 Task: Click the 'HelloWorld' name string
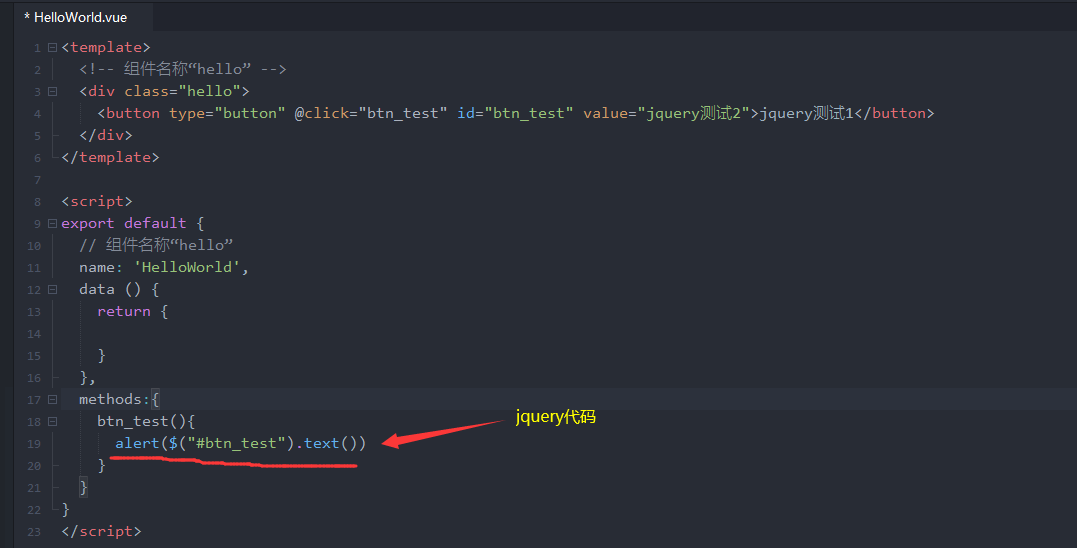[x=186, y=267]
